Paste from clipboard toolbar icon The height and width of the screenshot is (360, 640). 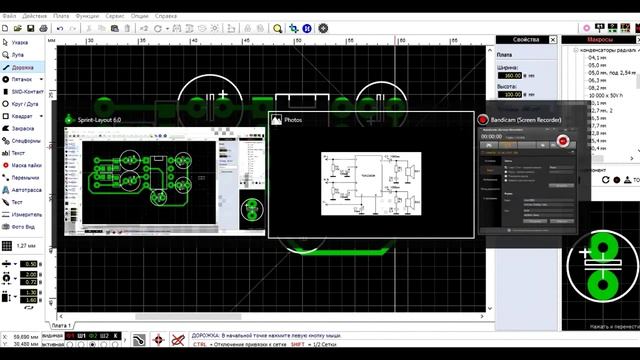point(115,29)
